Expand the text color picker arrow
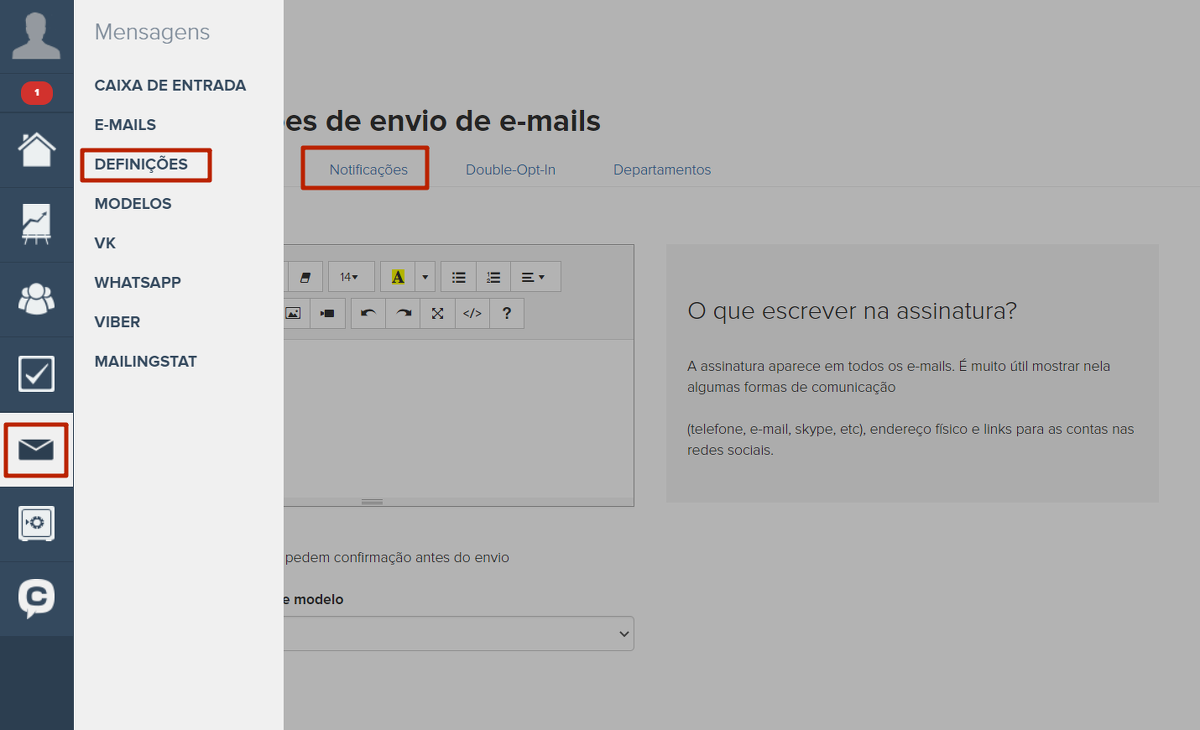1200x730 pixels. [426, 277]
